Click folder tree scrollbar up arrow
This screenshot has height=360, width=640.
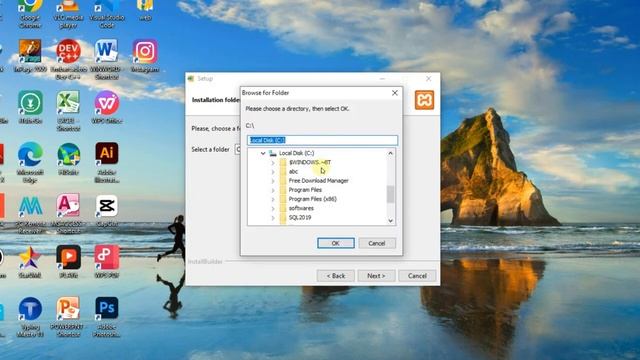[x=391, y=153]
